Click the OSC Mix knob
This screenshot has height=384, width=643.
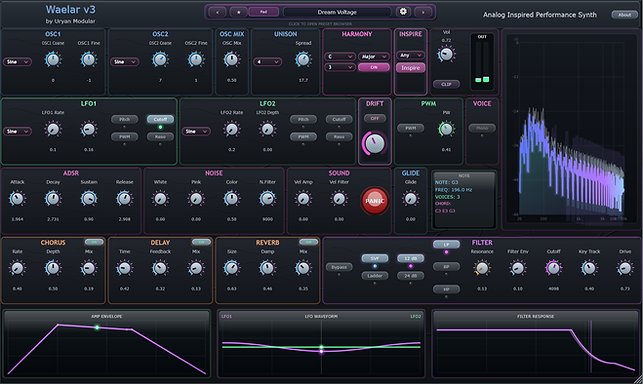(x=232, y=60)
